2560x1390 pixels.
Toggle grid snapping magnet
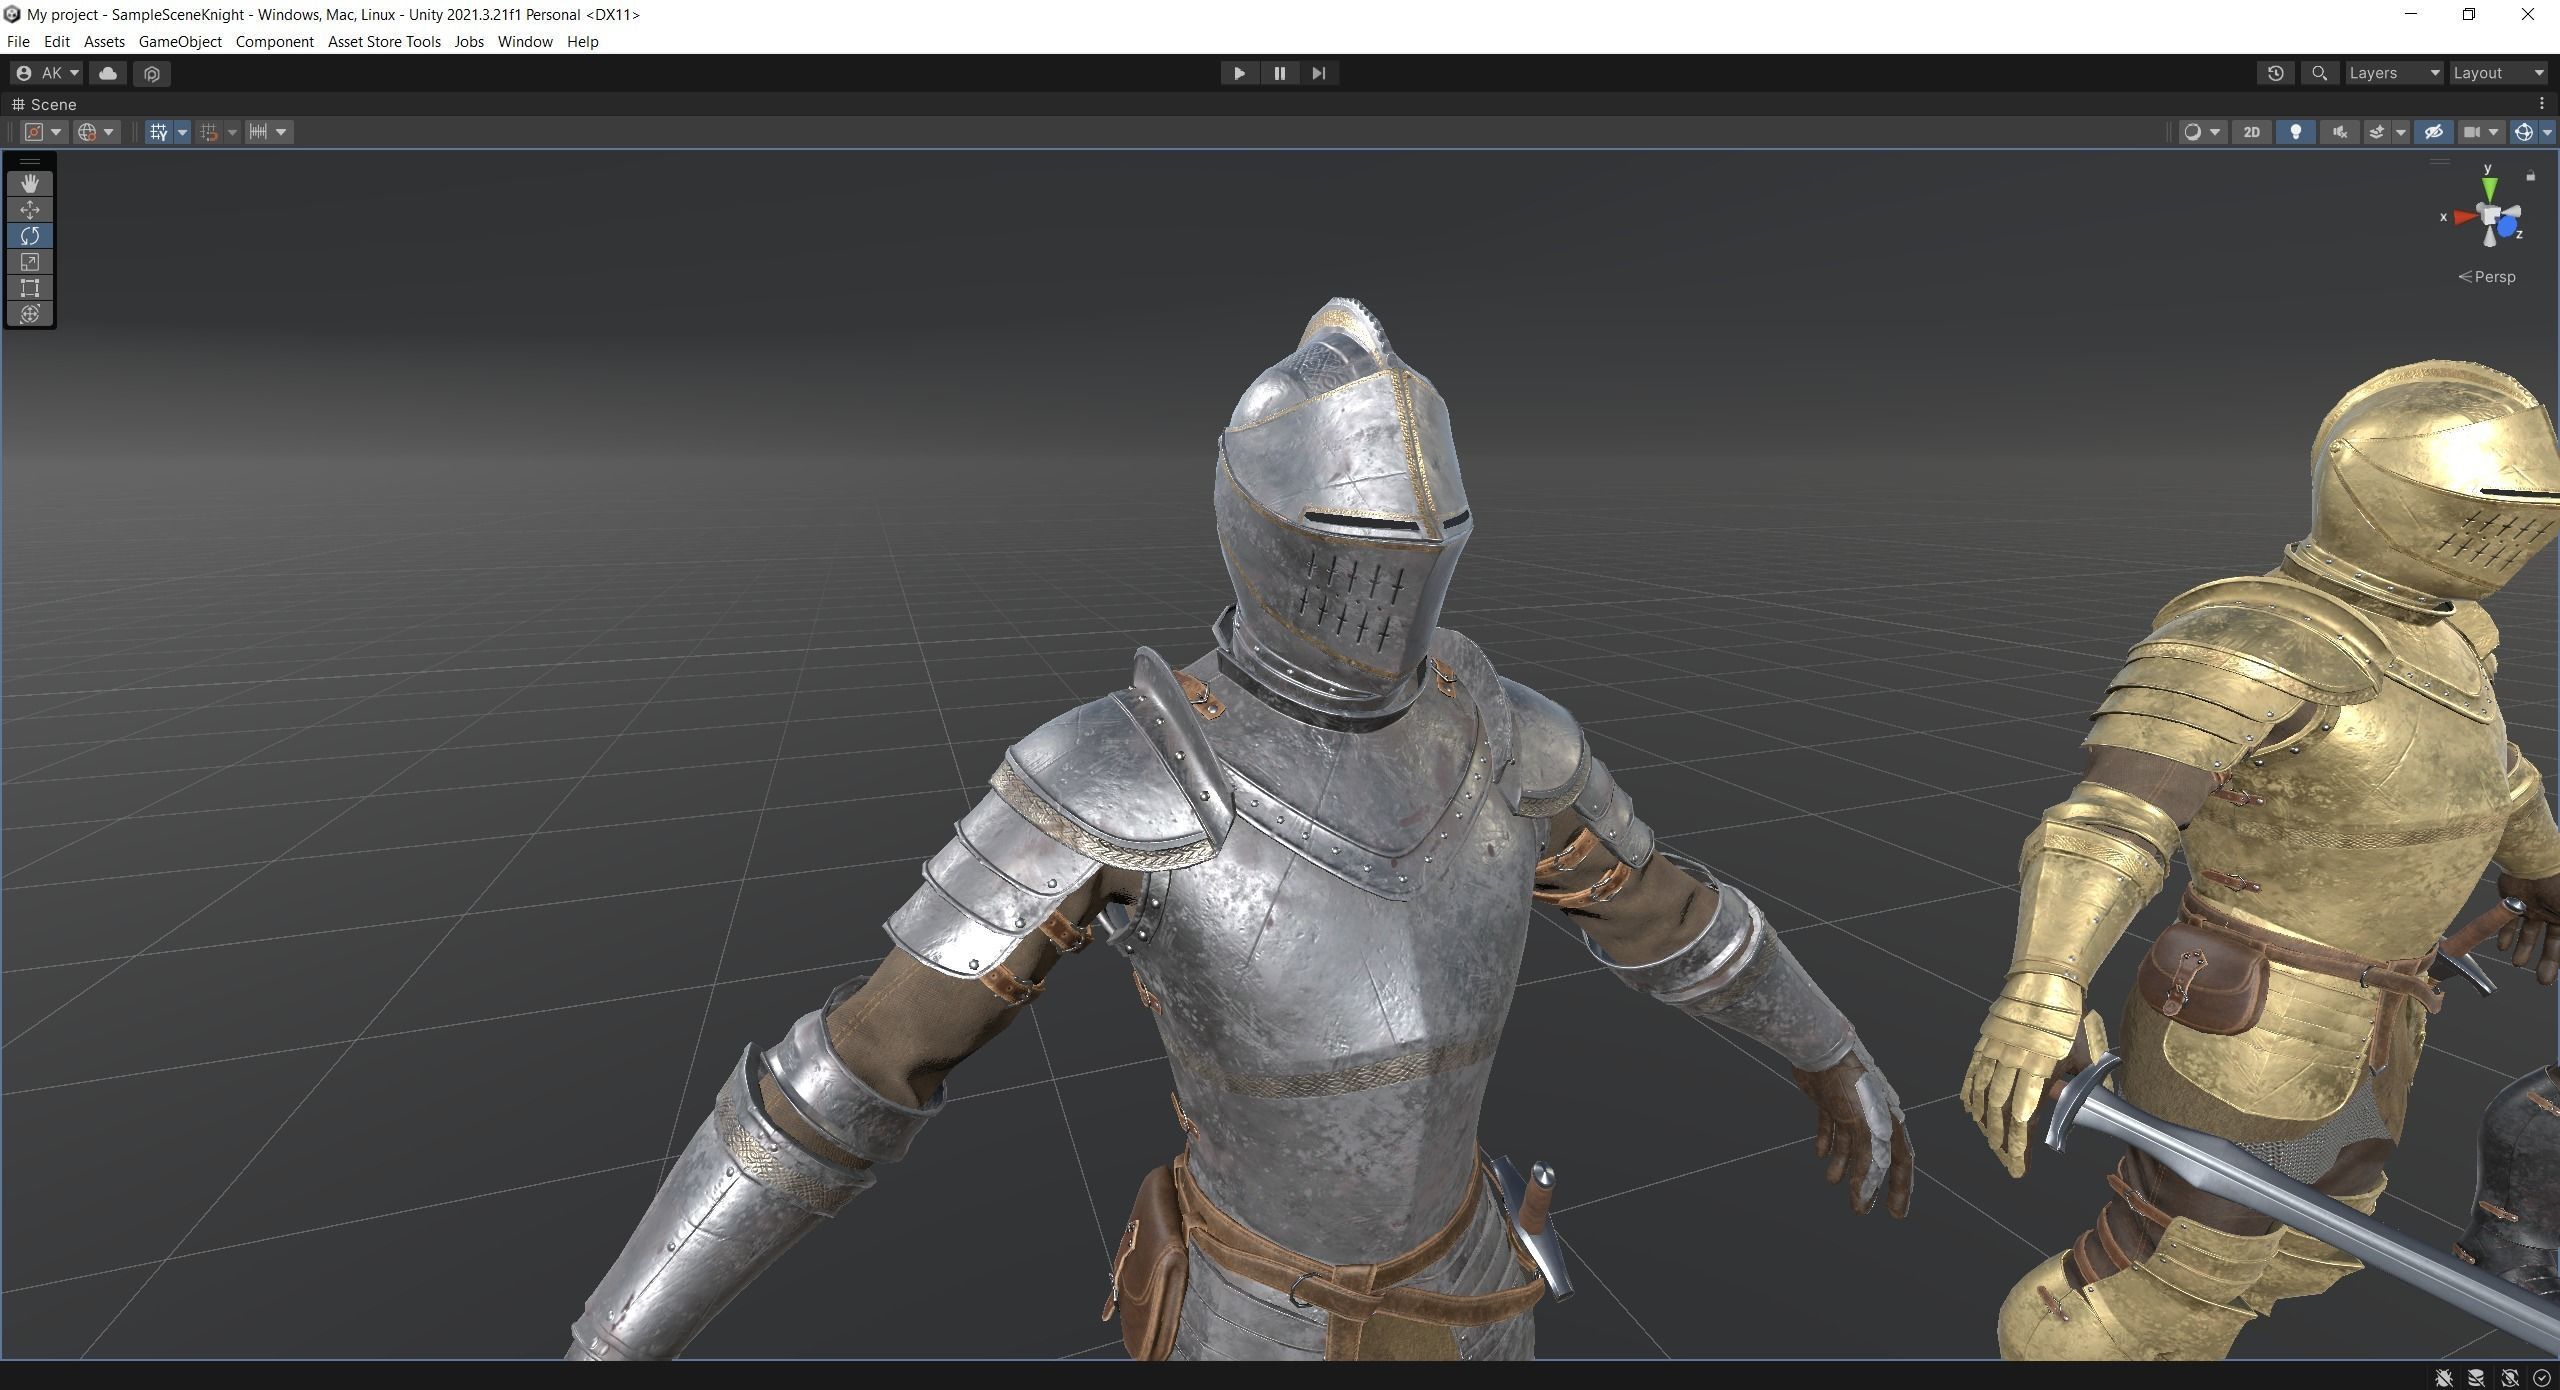(209, 132)
